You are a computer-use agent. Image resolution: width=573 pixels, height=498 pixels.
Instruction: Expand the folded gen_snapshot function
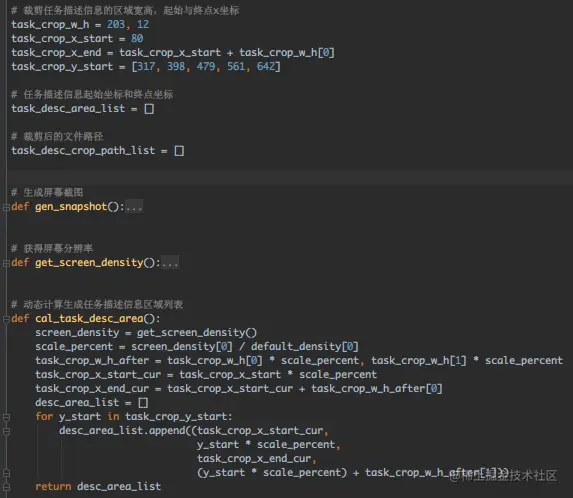click(6, 207)
